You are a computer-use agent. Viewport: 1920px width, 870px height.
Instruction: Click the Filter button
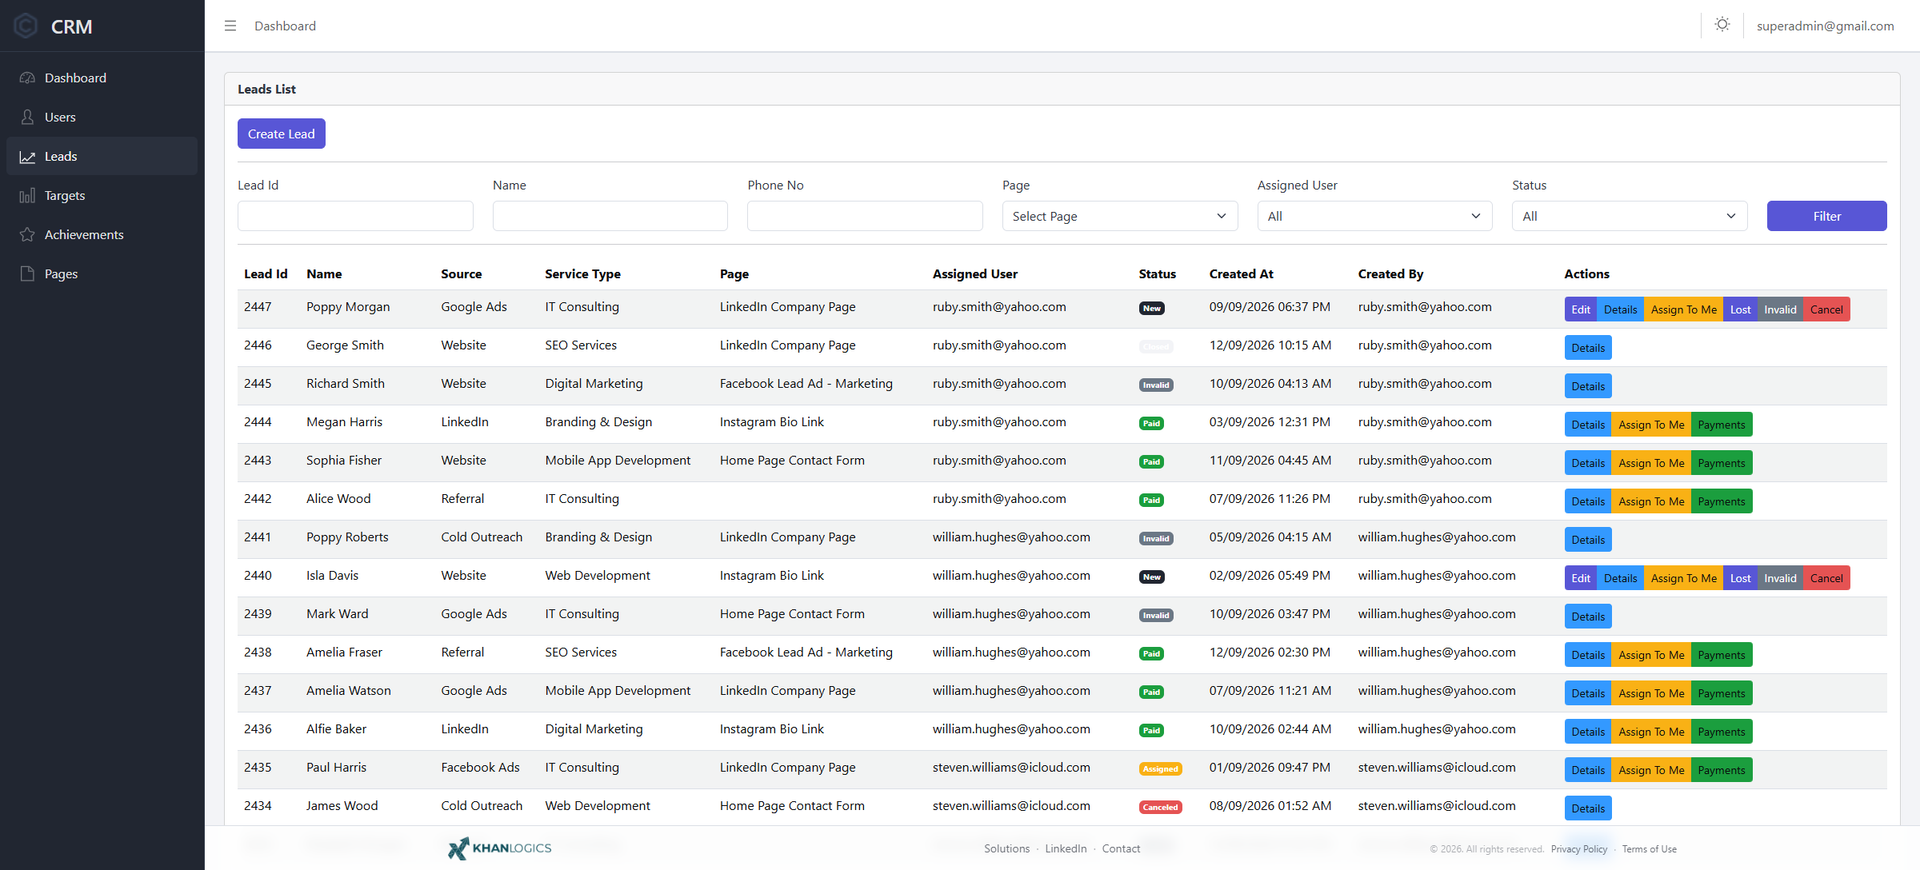[1827, 216]
